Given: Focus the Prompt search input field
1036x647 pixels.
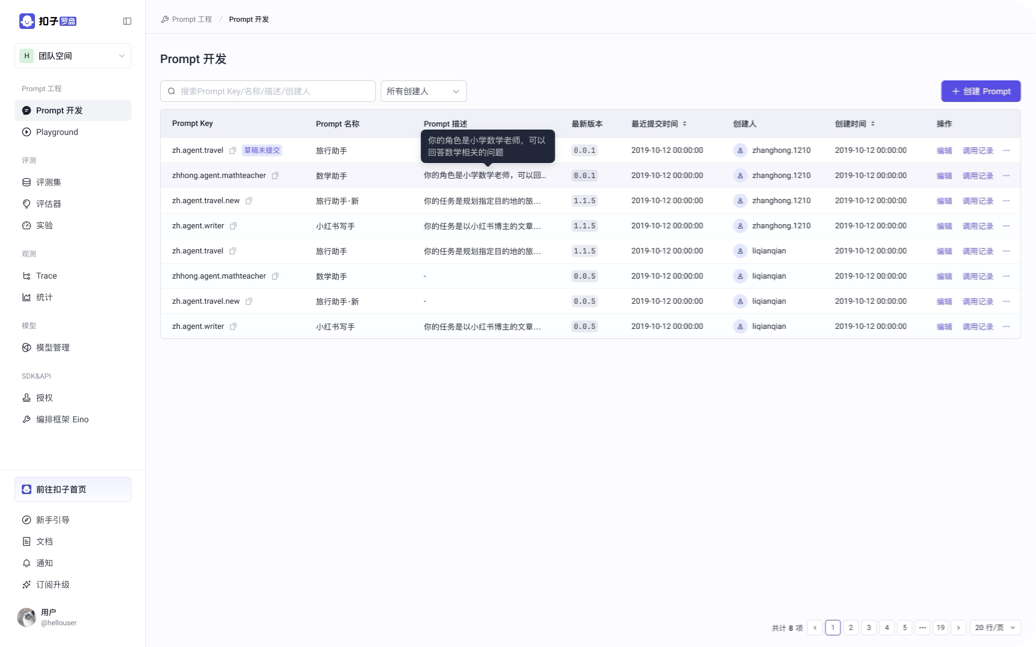Looking at the screenshot, I should coord(268,91).
